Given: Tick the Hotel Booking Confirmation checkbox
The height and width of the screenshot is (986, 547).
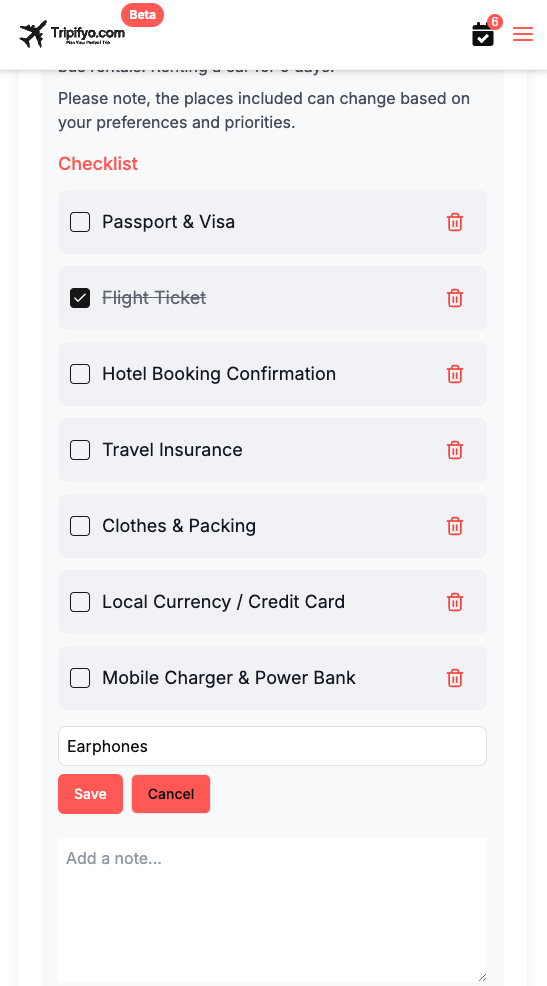Looking at the screenshot, I should [80, 374].
